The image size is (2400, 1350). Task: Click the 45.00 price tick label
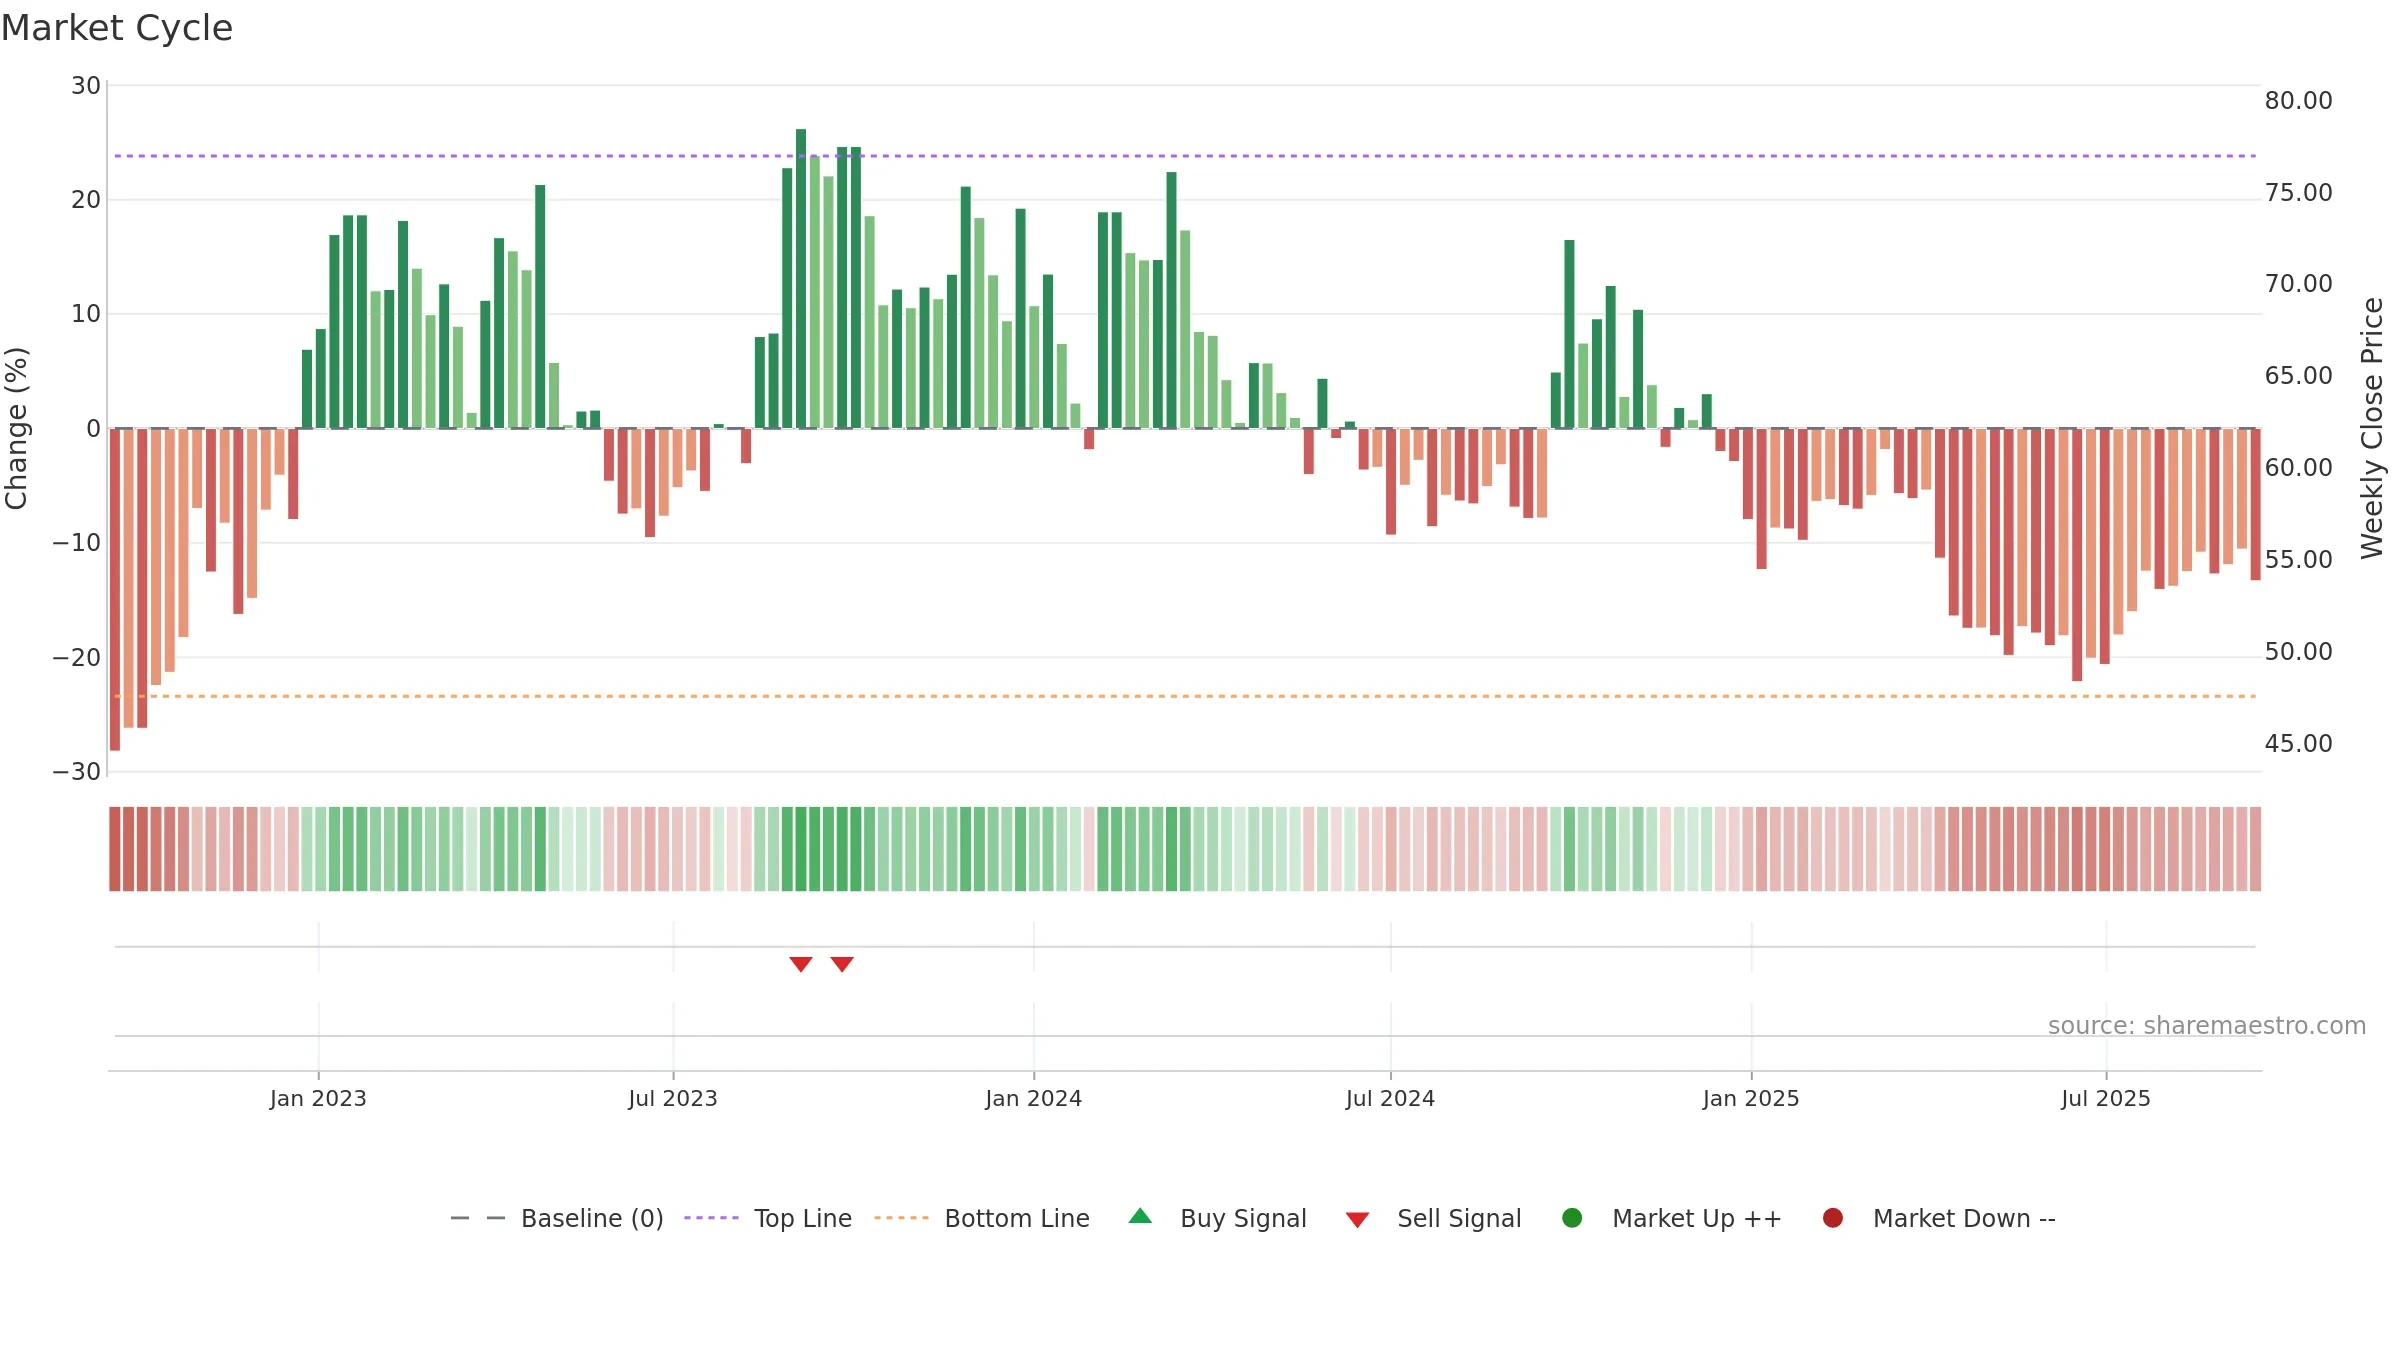(x=2298, y=743)
